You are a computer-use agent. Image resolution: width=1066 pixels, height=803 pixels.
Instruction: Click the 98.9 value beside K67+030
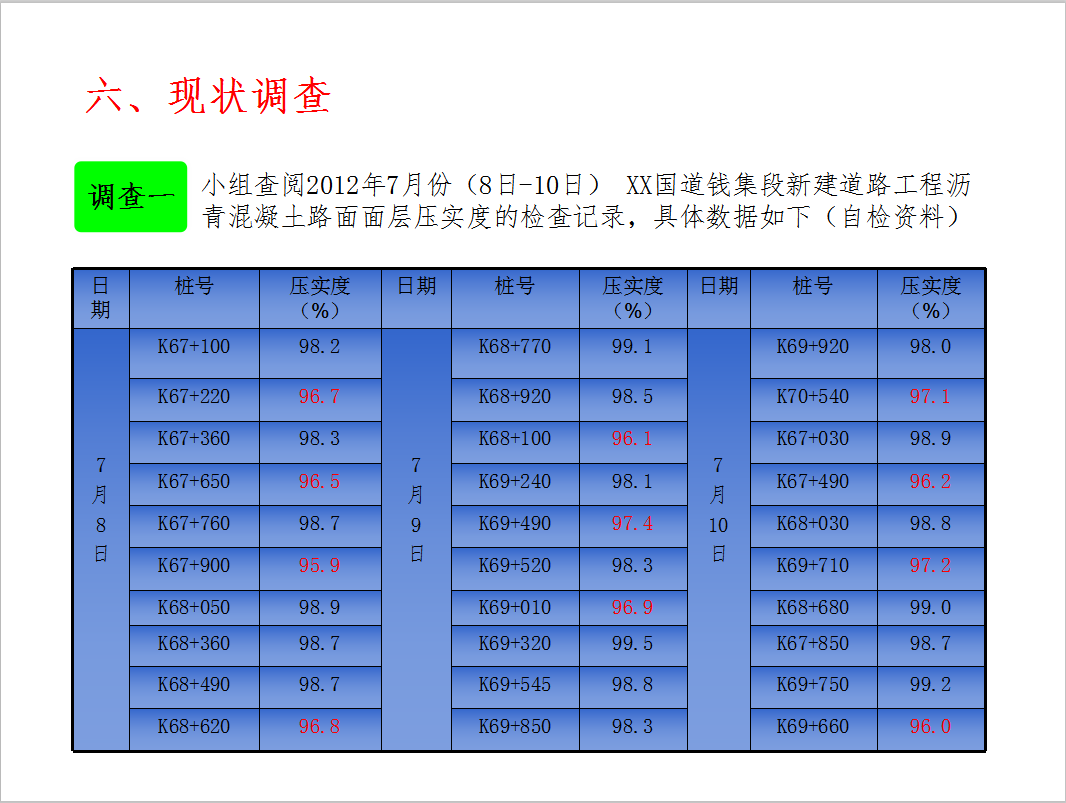pos(931,439)
